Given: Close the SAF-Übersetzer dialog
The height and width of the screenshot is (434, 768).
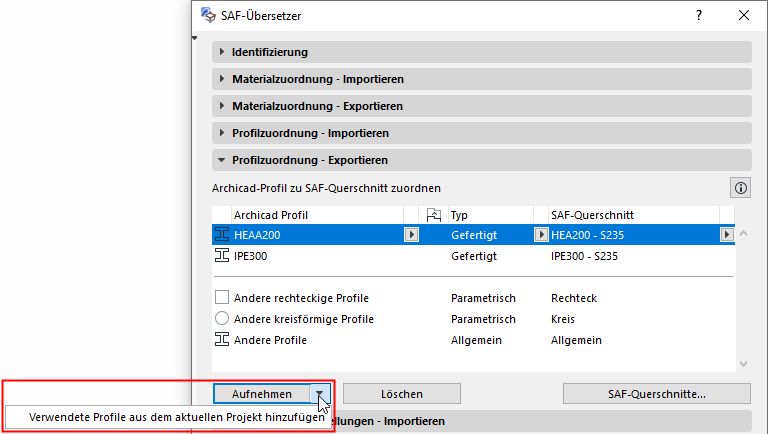Looking at the screenshot, I should (x=744, y=15).
